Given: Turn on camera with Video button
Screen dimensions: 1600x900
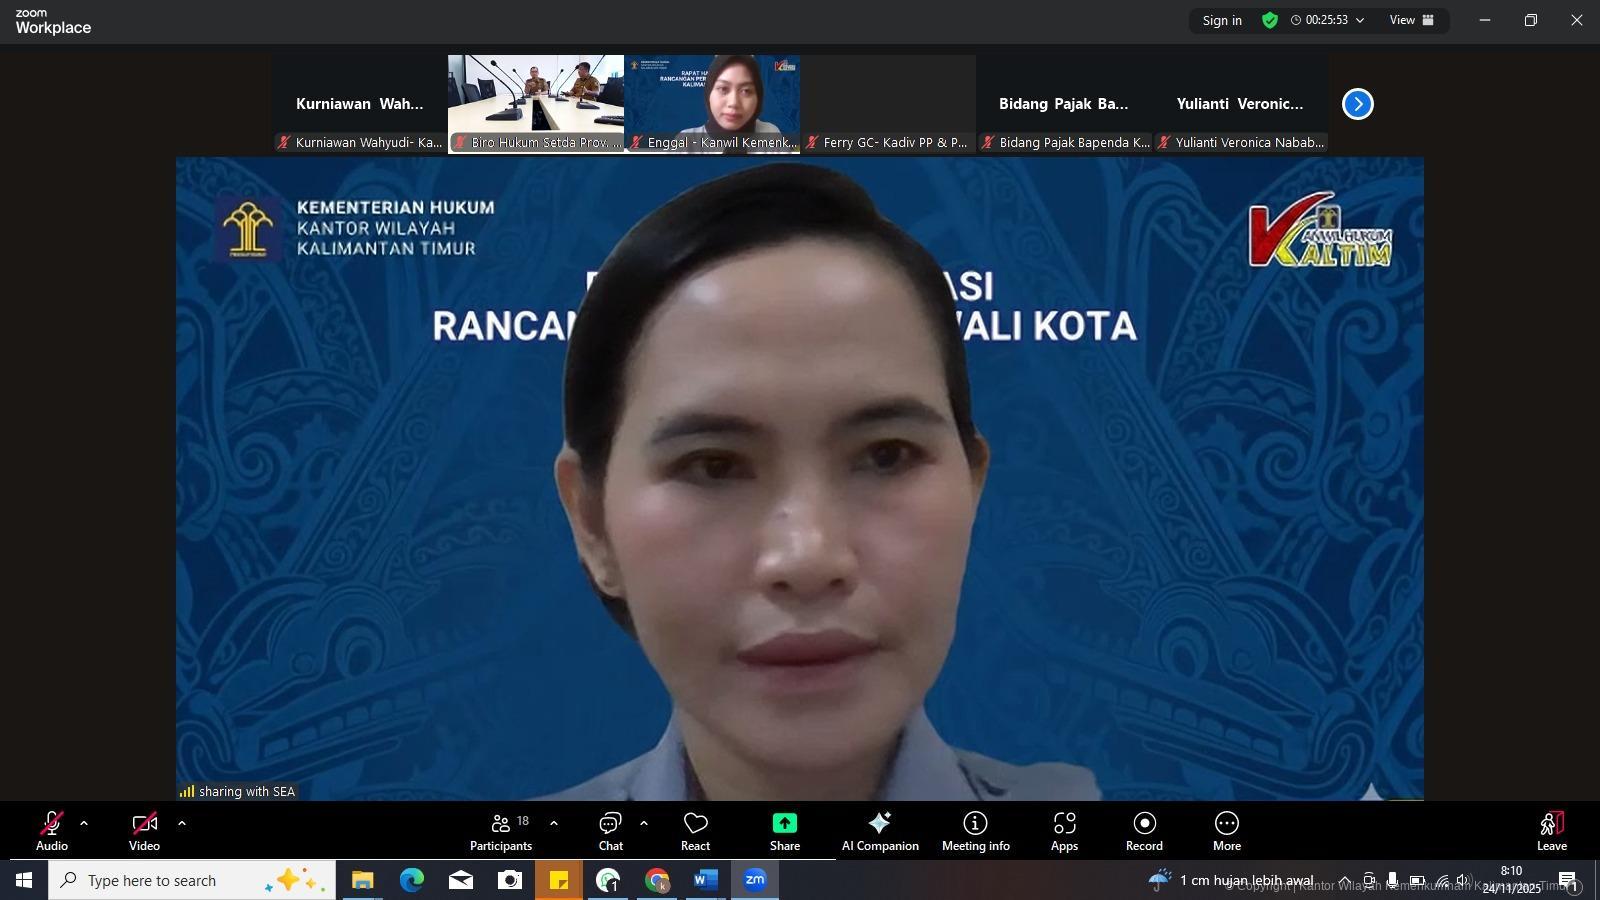Looking at the screenshot, I should click(144, 830).
